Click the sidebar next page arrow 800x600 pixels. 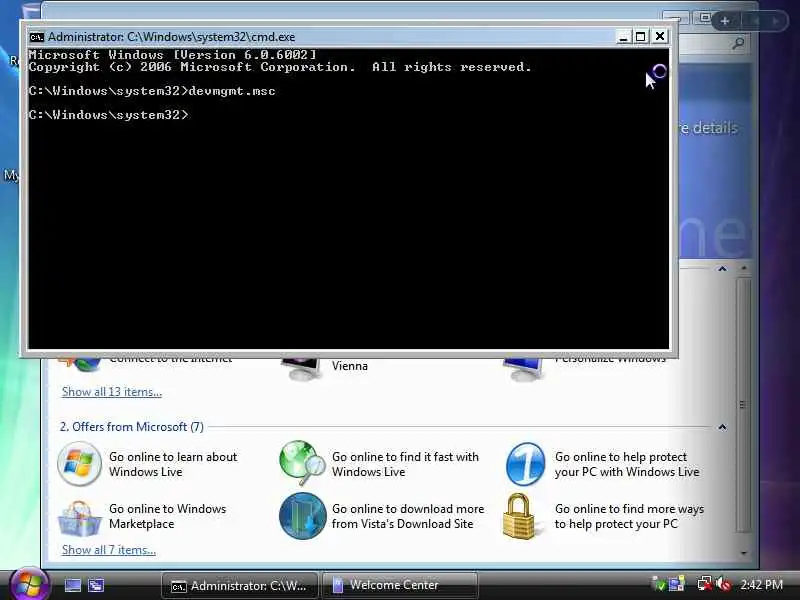(776, 21)
